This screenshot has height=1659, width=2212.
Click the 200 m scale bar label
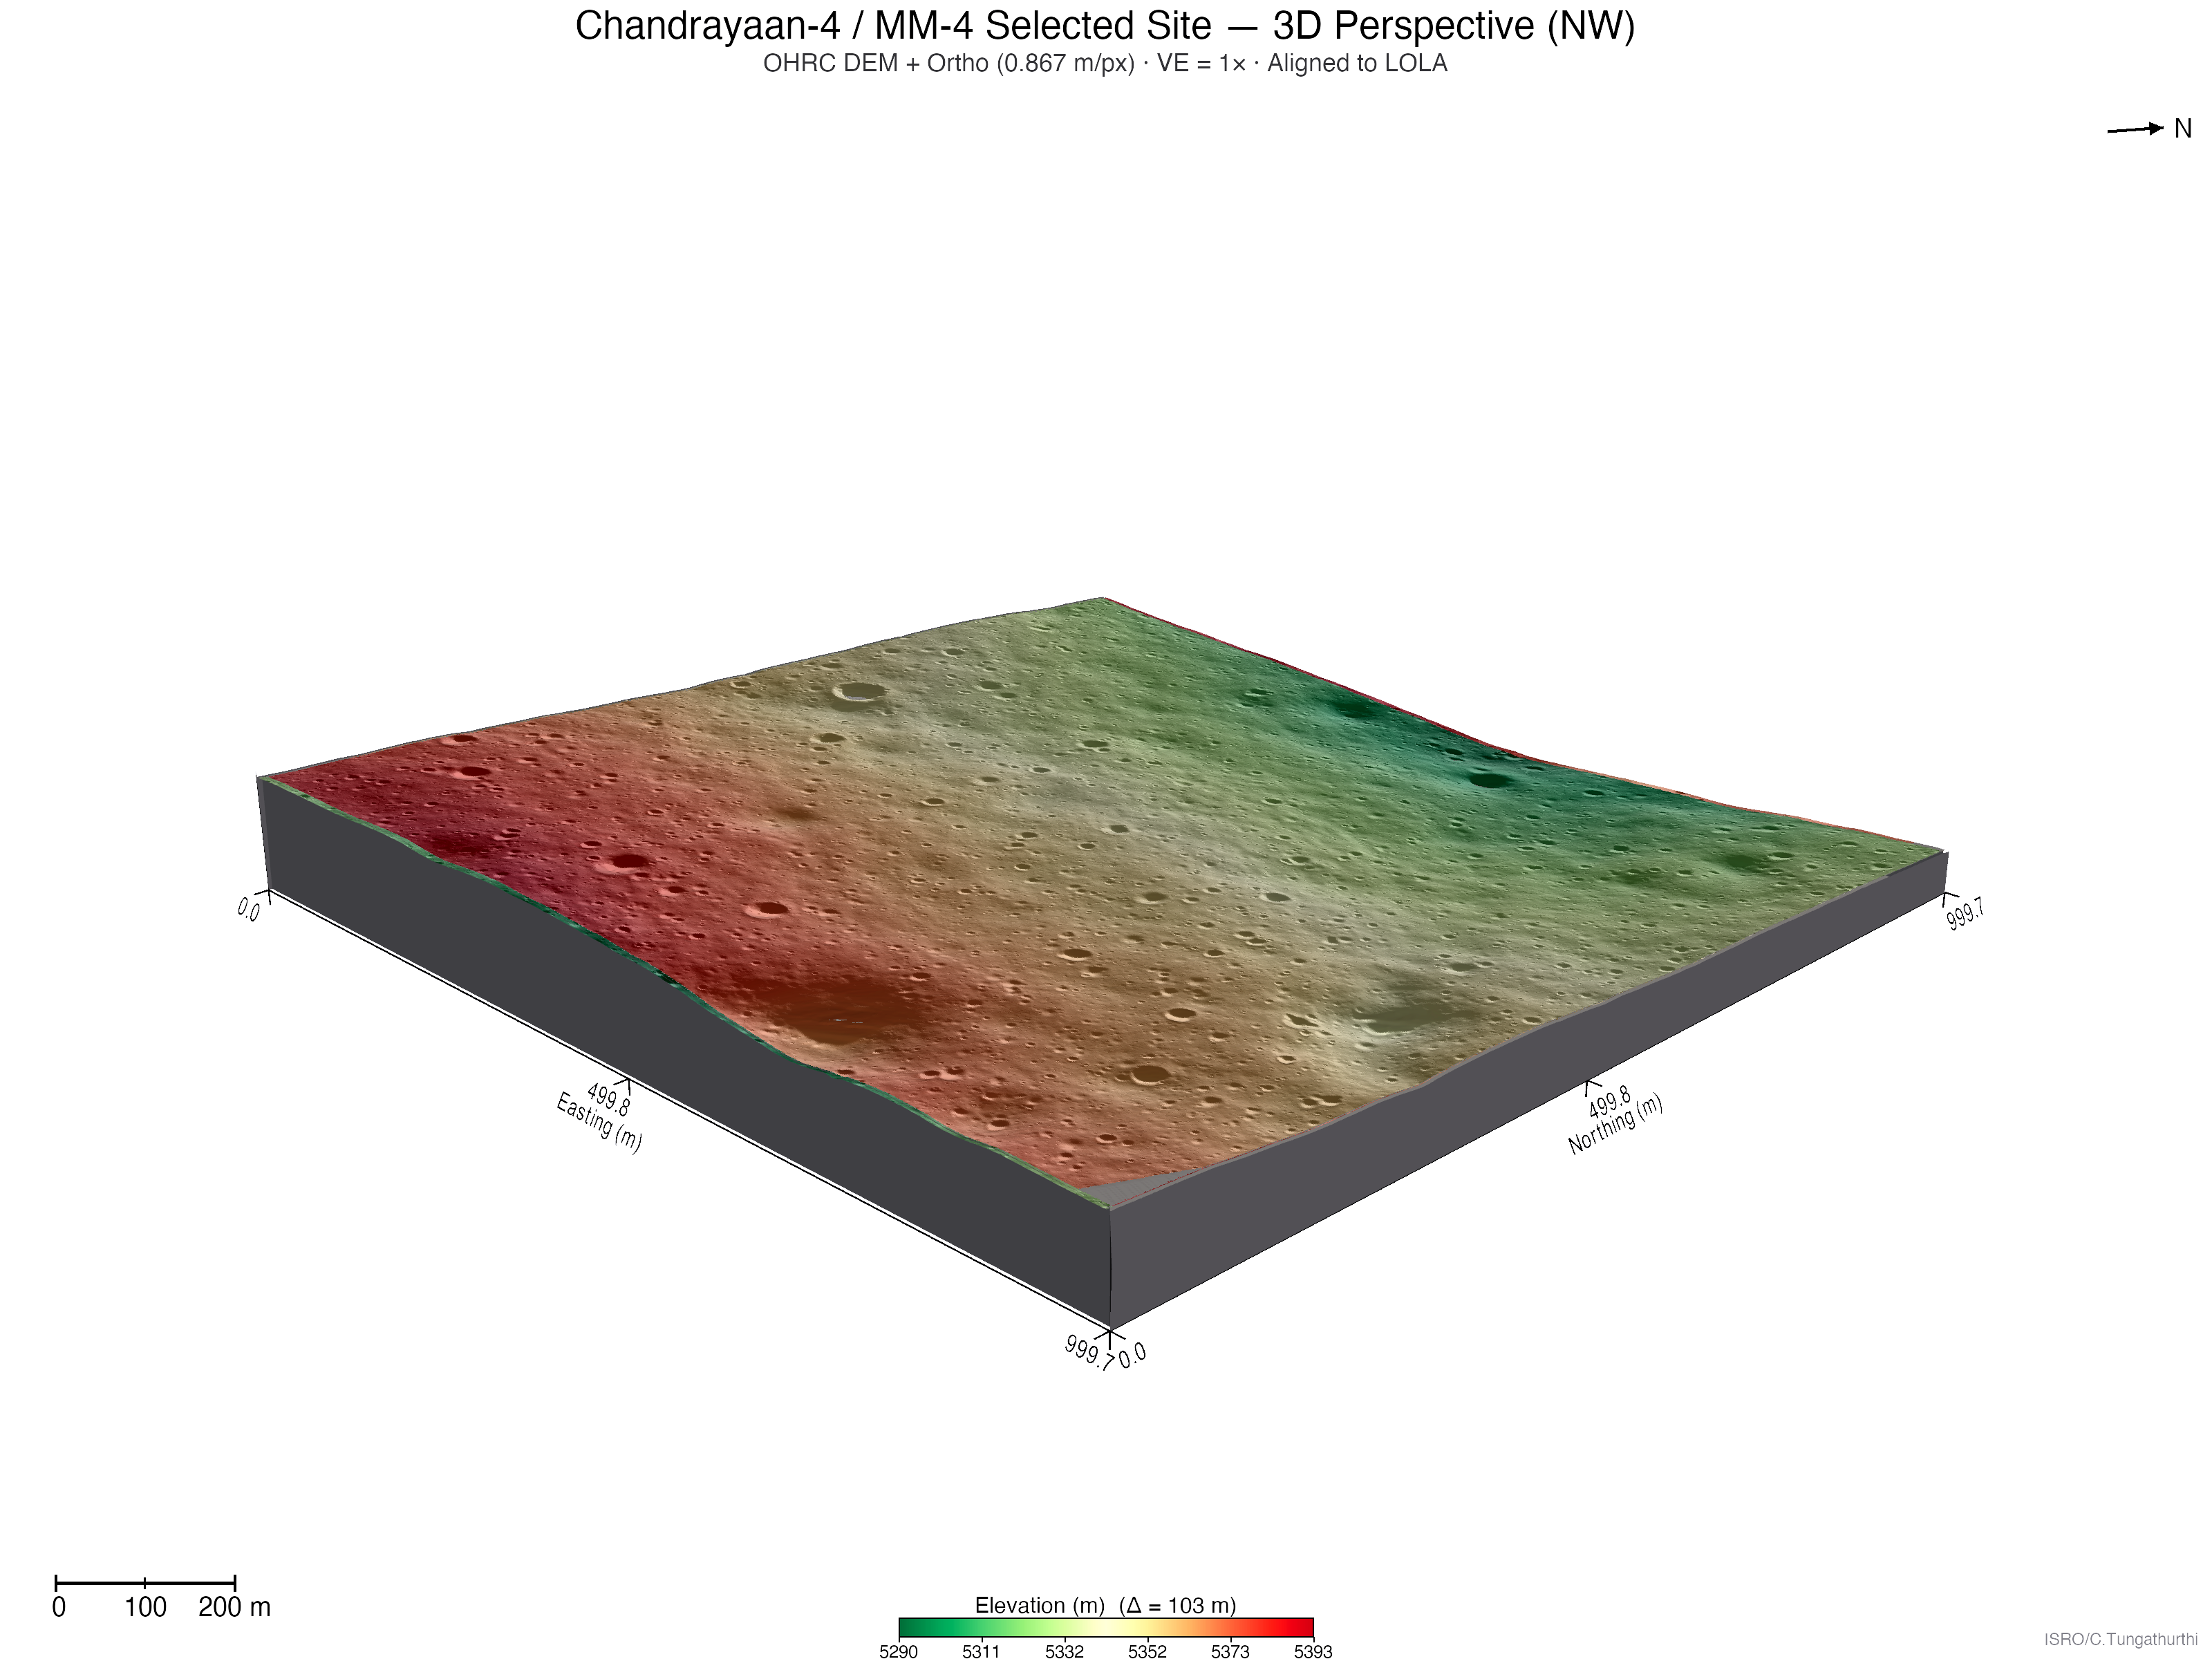(234, 1607)
